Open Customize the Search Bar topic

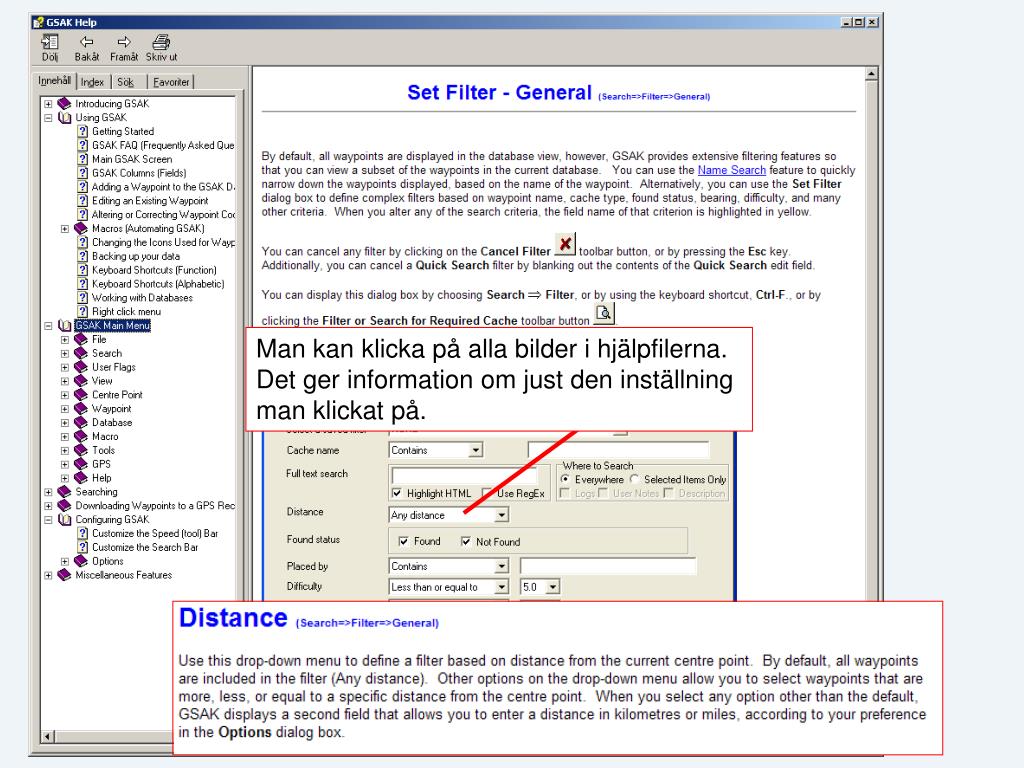145,547
